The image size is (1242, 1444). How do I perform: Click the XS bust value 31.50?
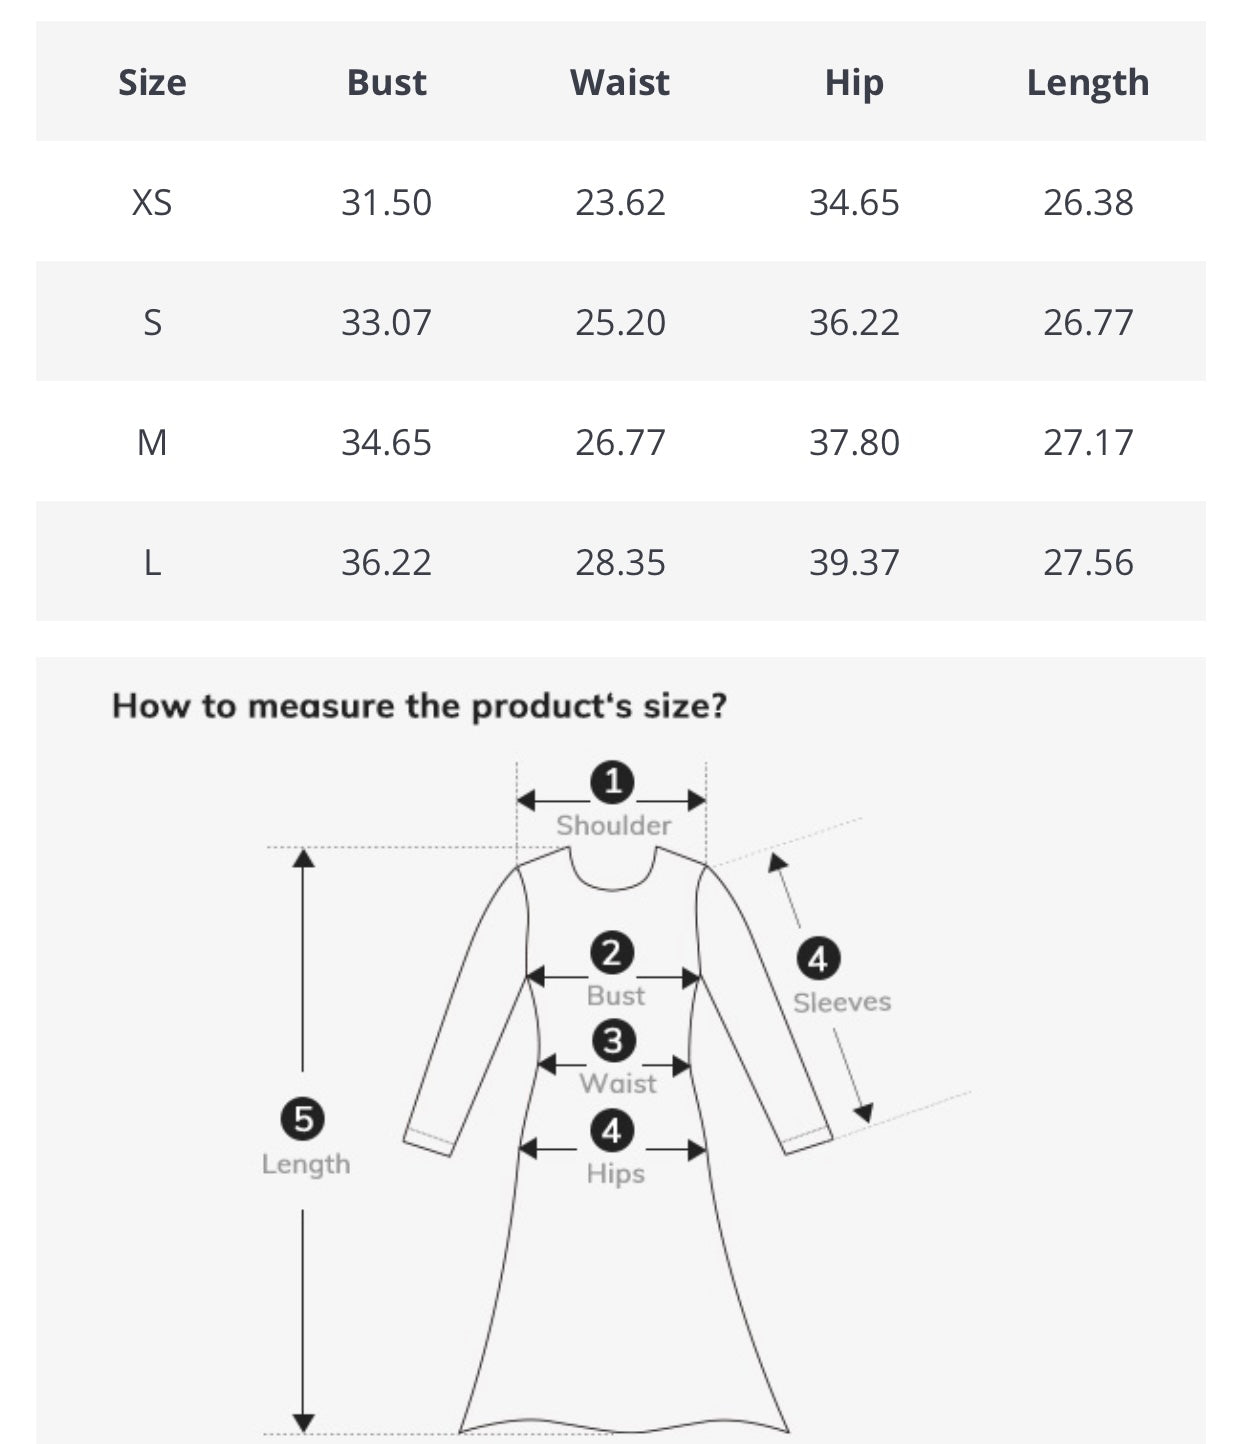pos(386,202)
